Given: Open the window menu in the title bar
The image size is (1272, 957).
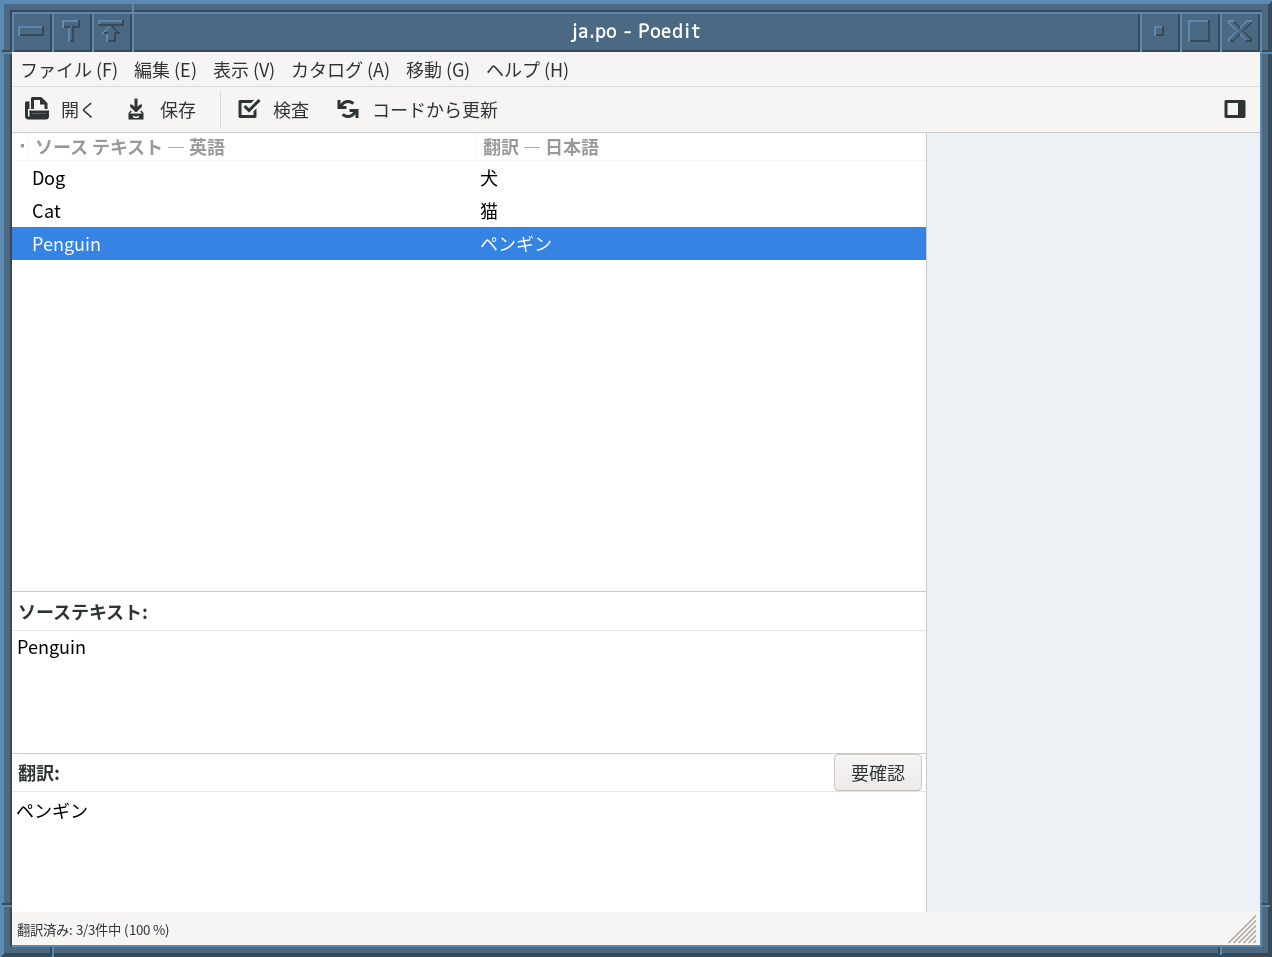Looking at the screenshot, I should pos(32,31).
